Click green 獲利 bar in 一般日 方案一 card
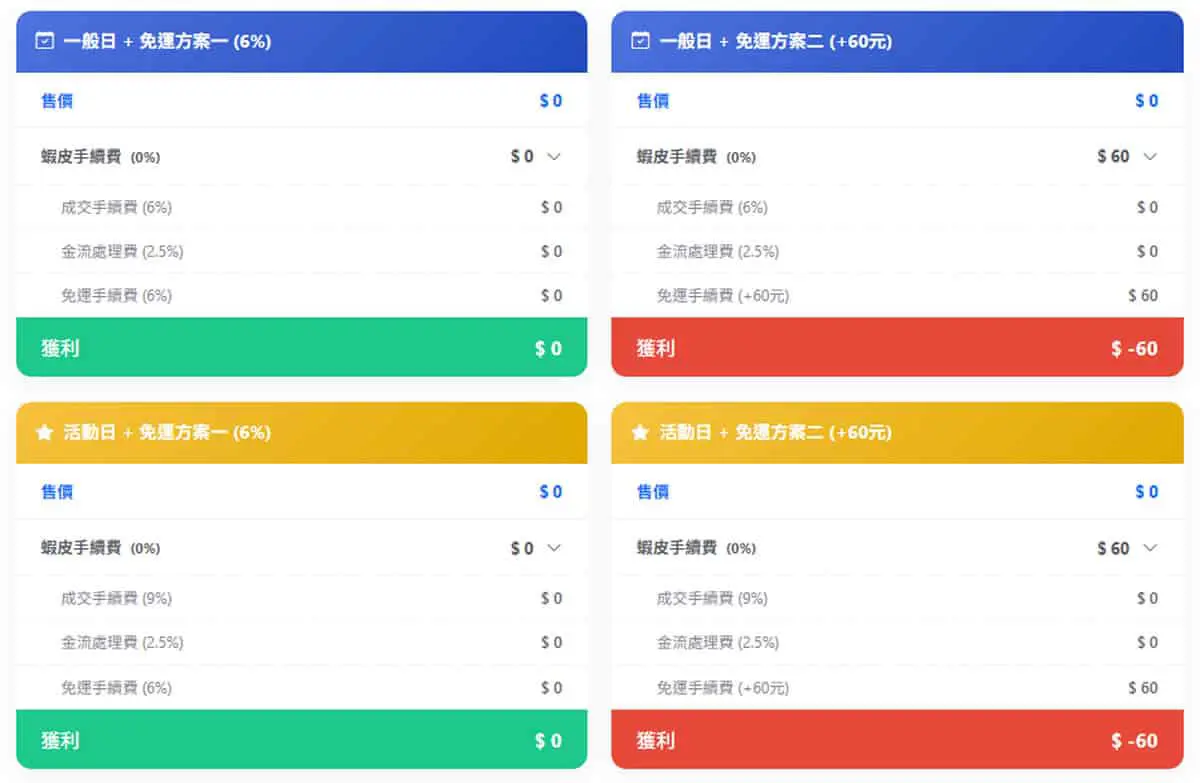Viewport: 1200px width, 783px height. (x=301, y=347)
